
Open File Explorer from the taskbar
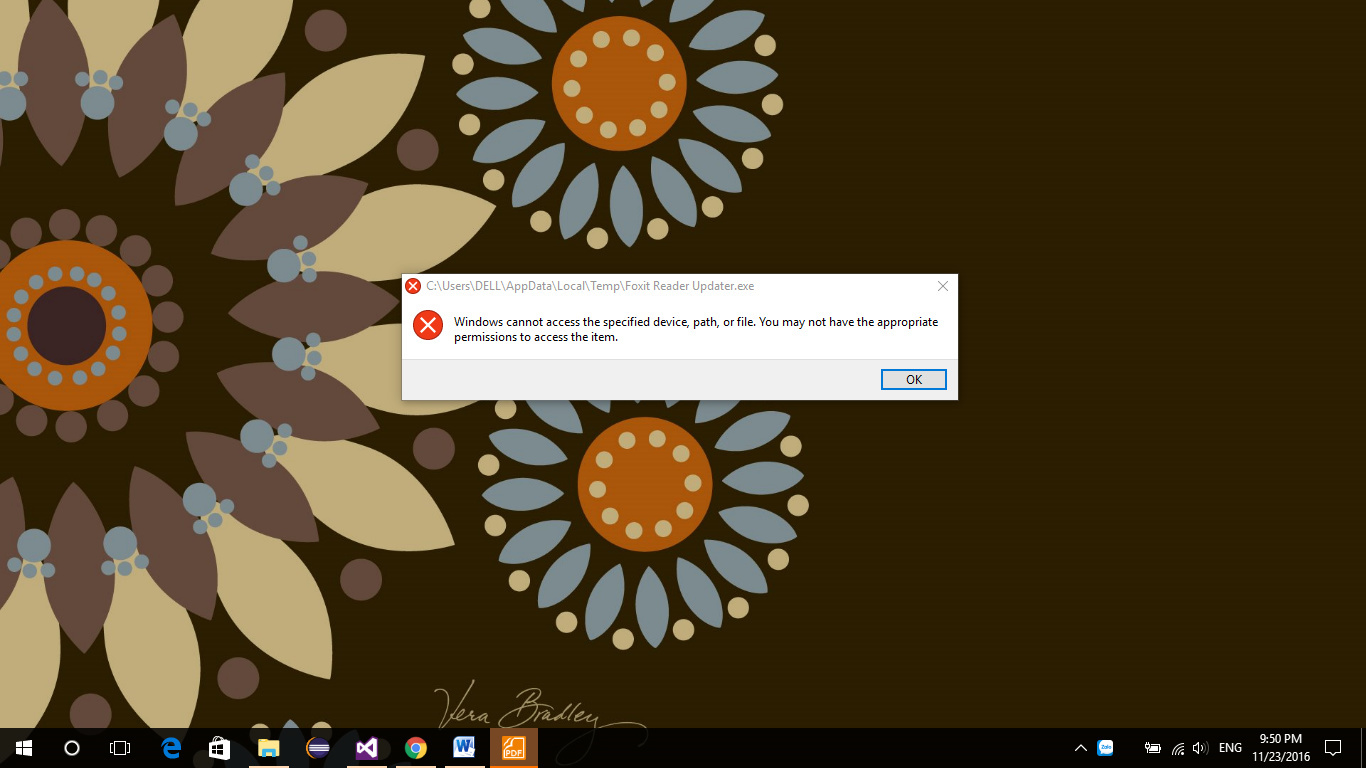(268, 748)
